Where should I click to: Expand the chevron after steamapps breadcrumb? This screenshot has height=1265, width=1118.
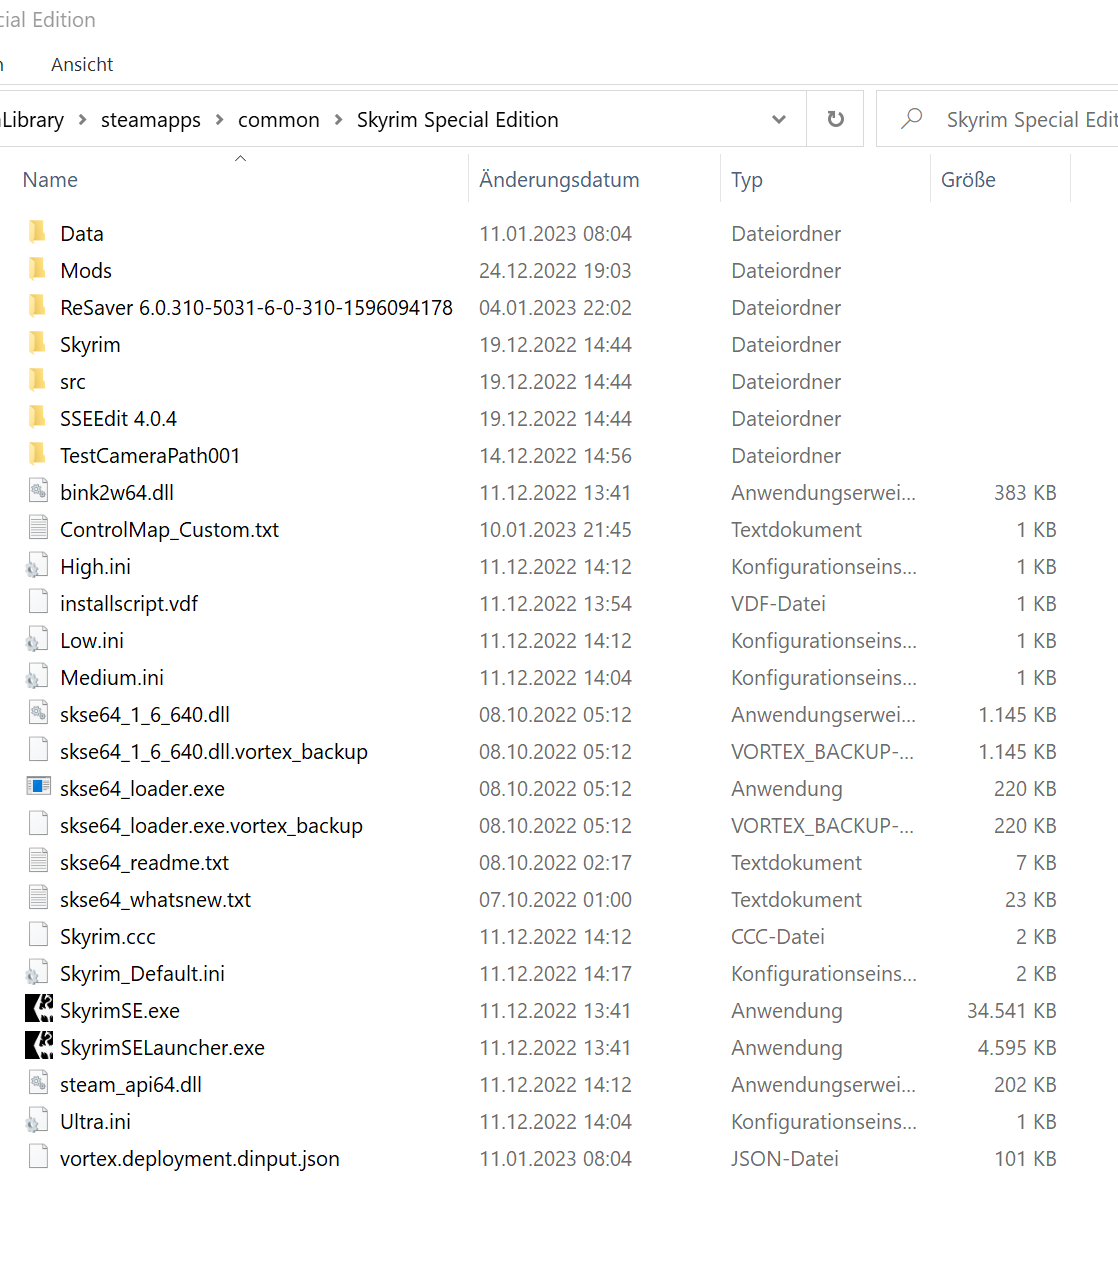tap(219, 120)
